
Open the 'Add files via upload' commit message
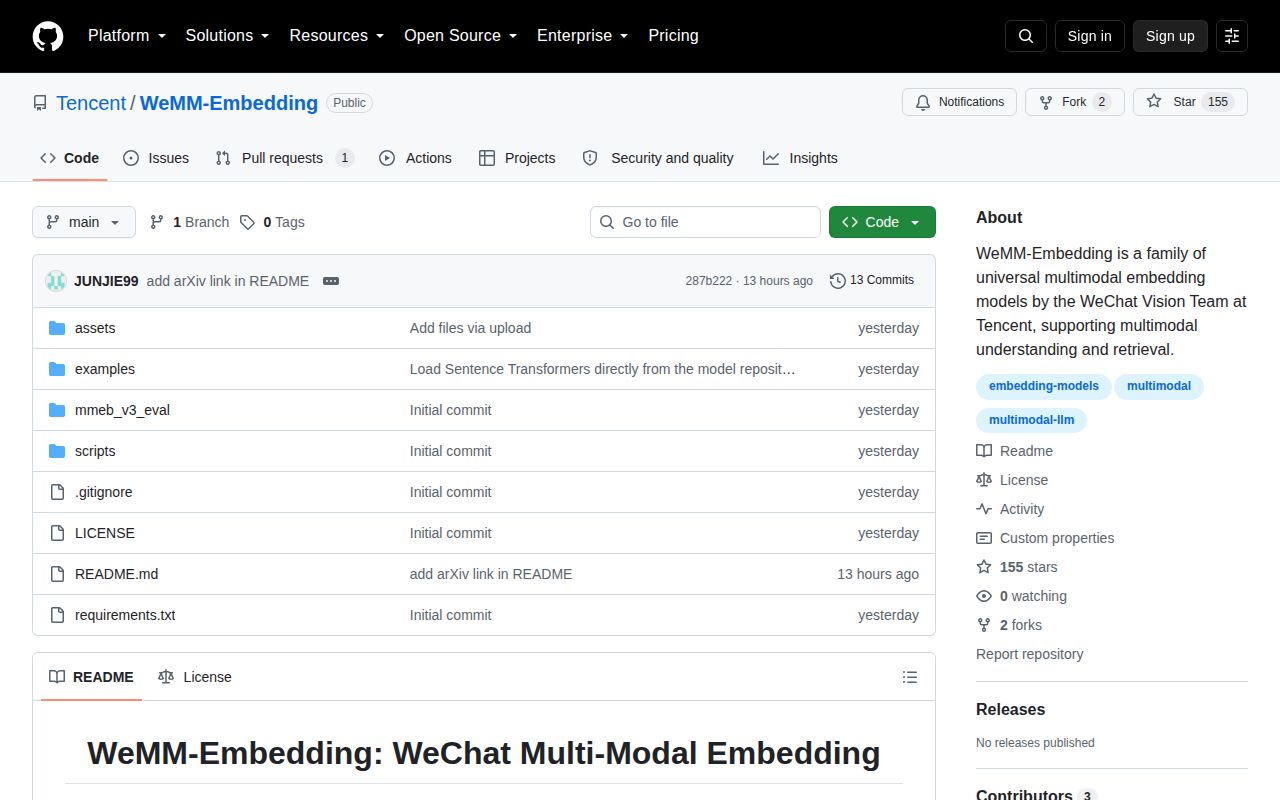(470, 328)
